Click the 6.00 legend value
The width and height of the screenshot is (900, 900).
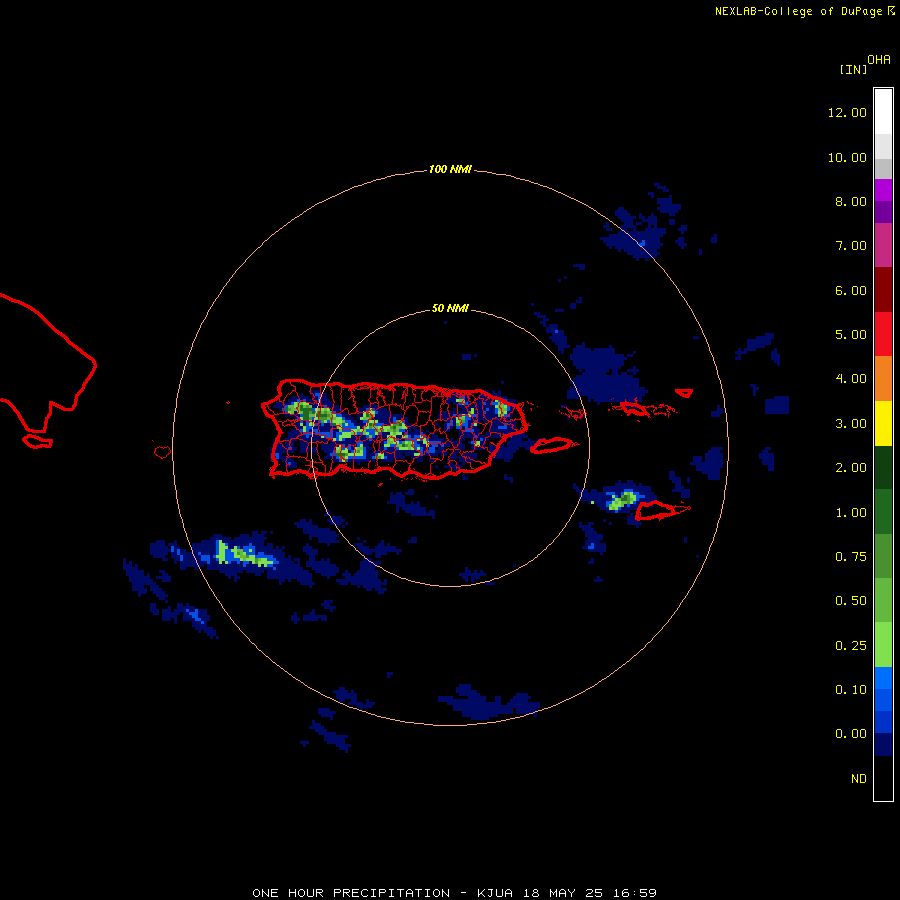[x=851, y=290]
